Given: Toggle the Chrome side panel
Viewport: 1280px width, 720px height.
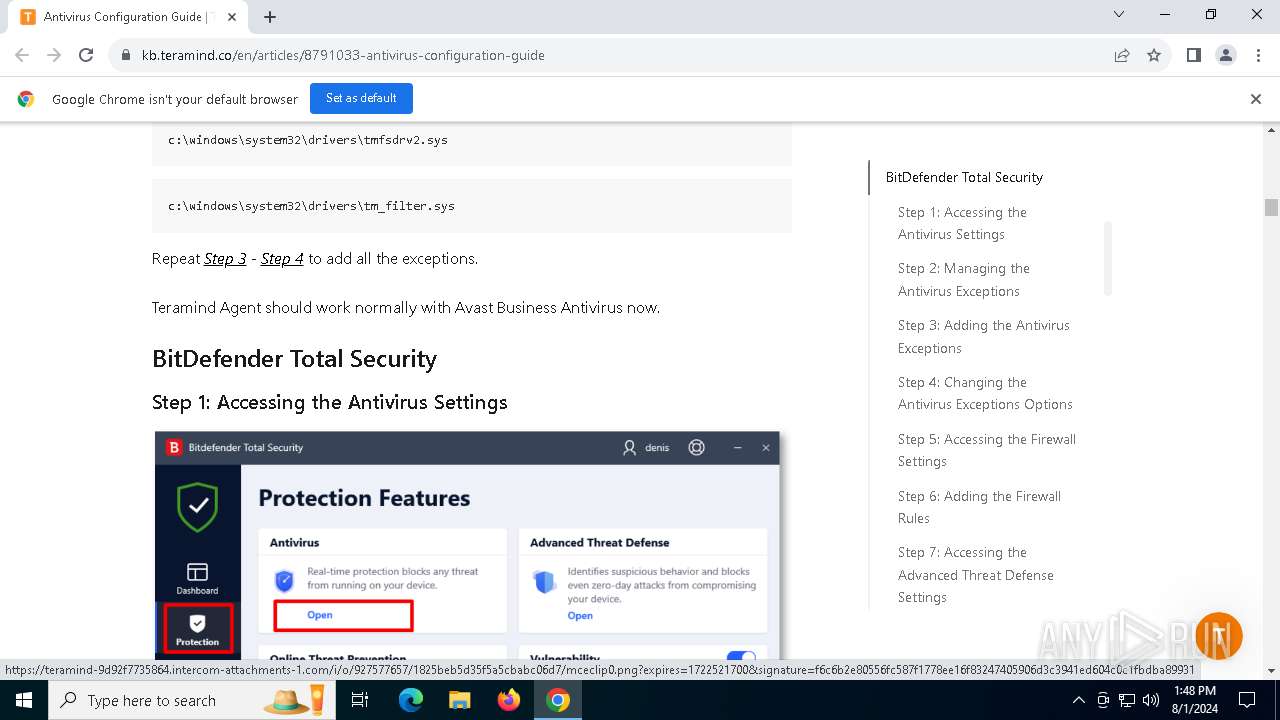Looking at the screenshot, I should (x=1193, y=55).
